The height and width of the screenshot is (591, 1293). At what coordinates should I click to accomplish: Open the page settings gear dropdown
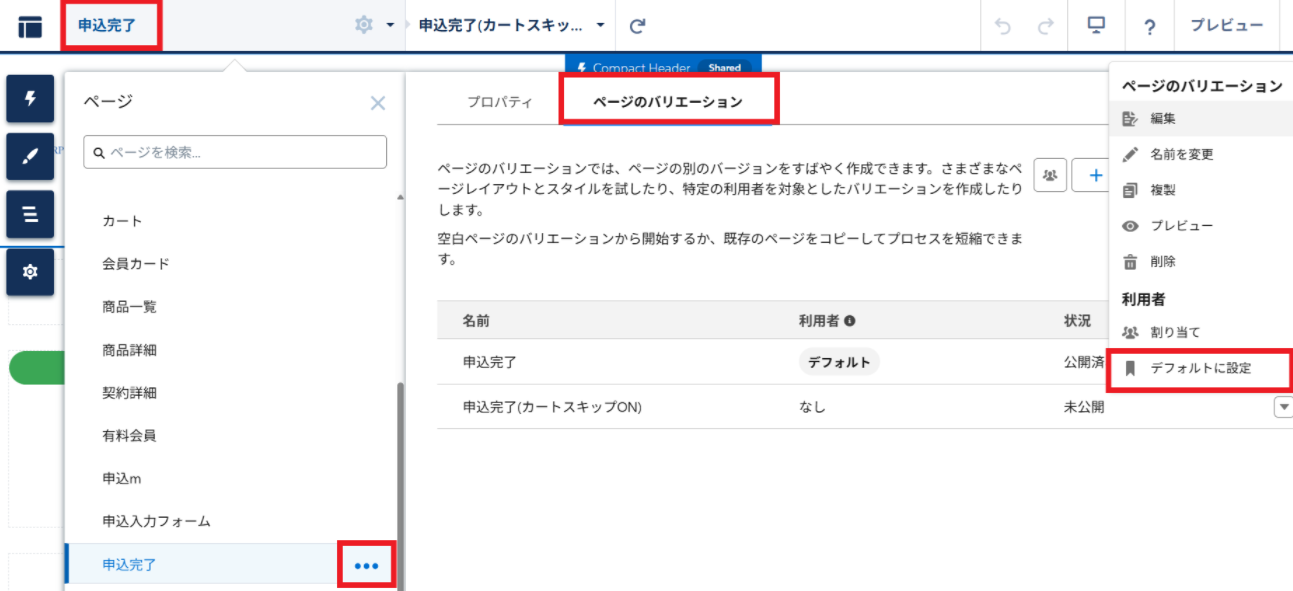coord(374,25)
